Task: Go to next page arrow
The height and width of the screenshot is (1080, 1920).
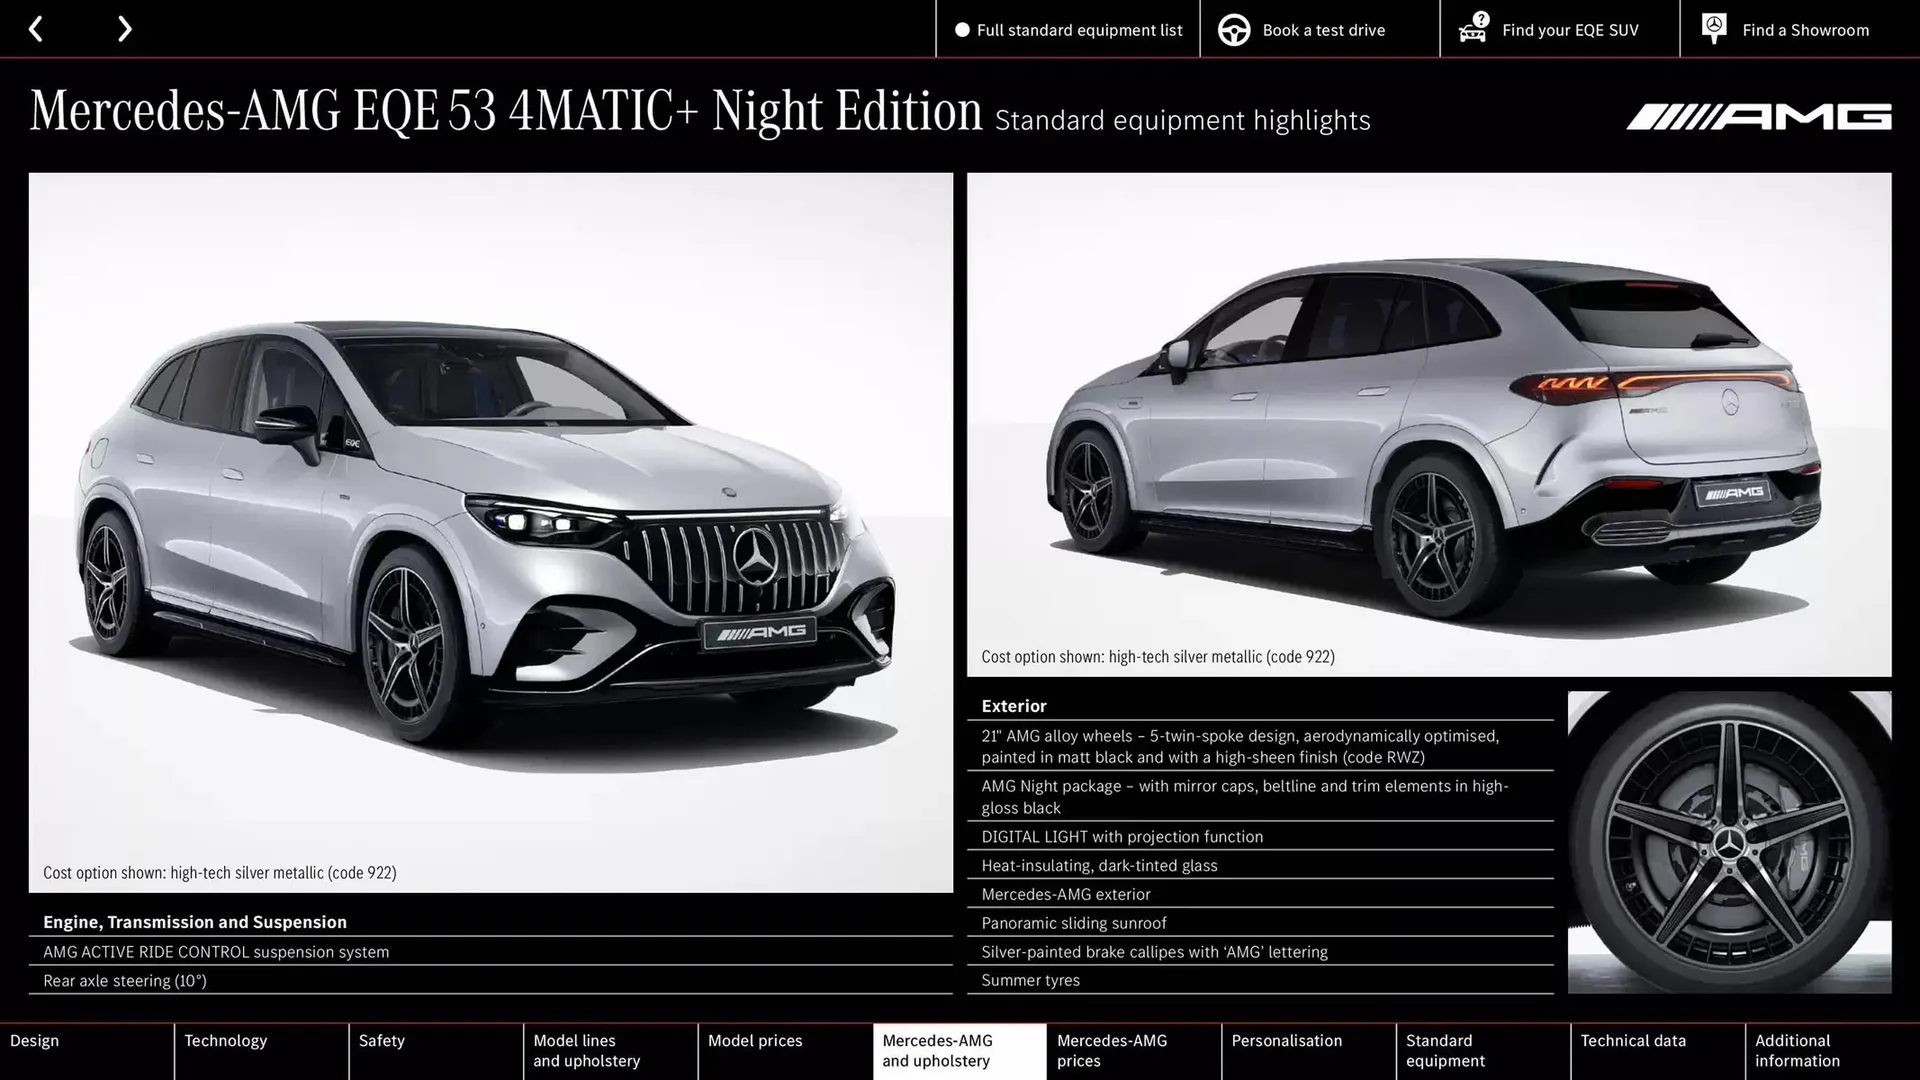Action: [124, 29]
